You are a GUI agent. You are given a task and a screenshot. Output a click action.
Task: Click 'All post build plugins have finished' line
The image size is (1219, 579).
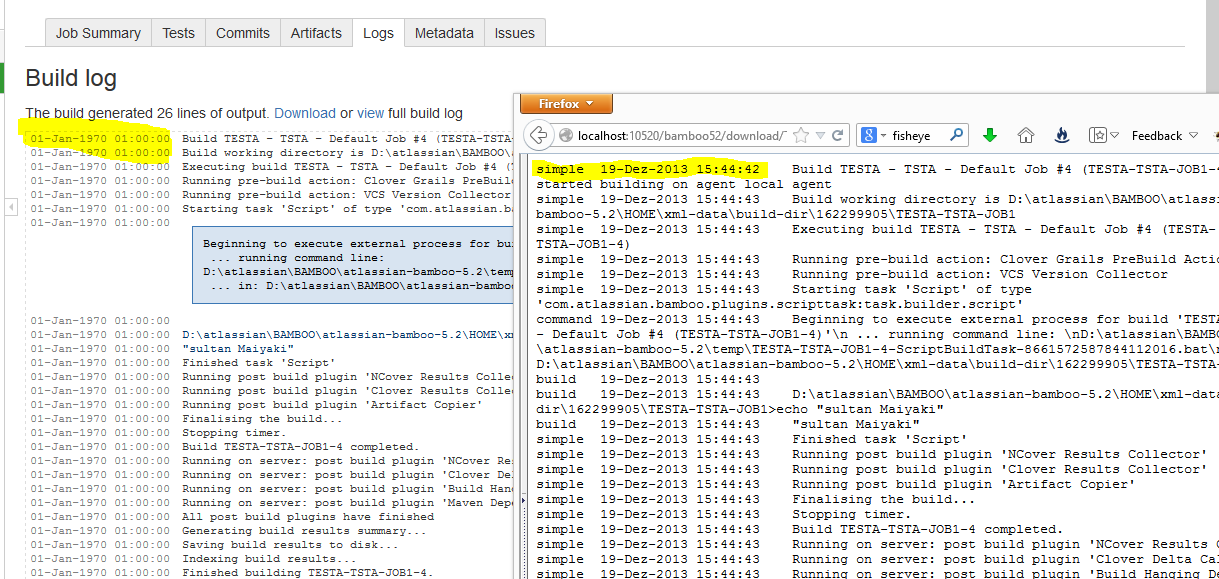click(308, 517)
